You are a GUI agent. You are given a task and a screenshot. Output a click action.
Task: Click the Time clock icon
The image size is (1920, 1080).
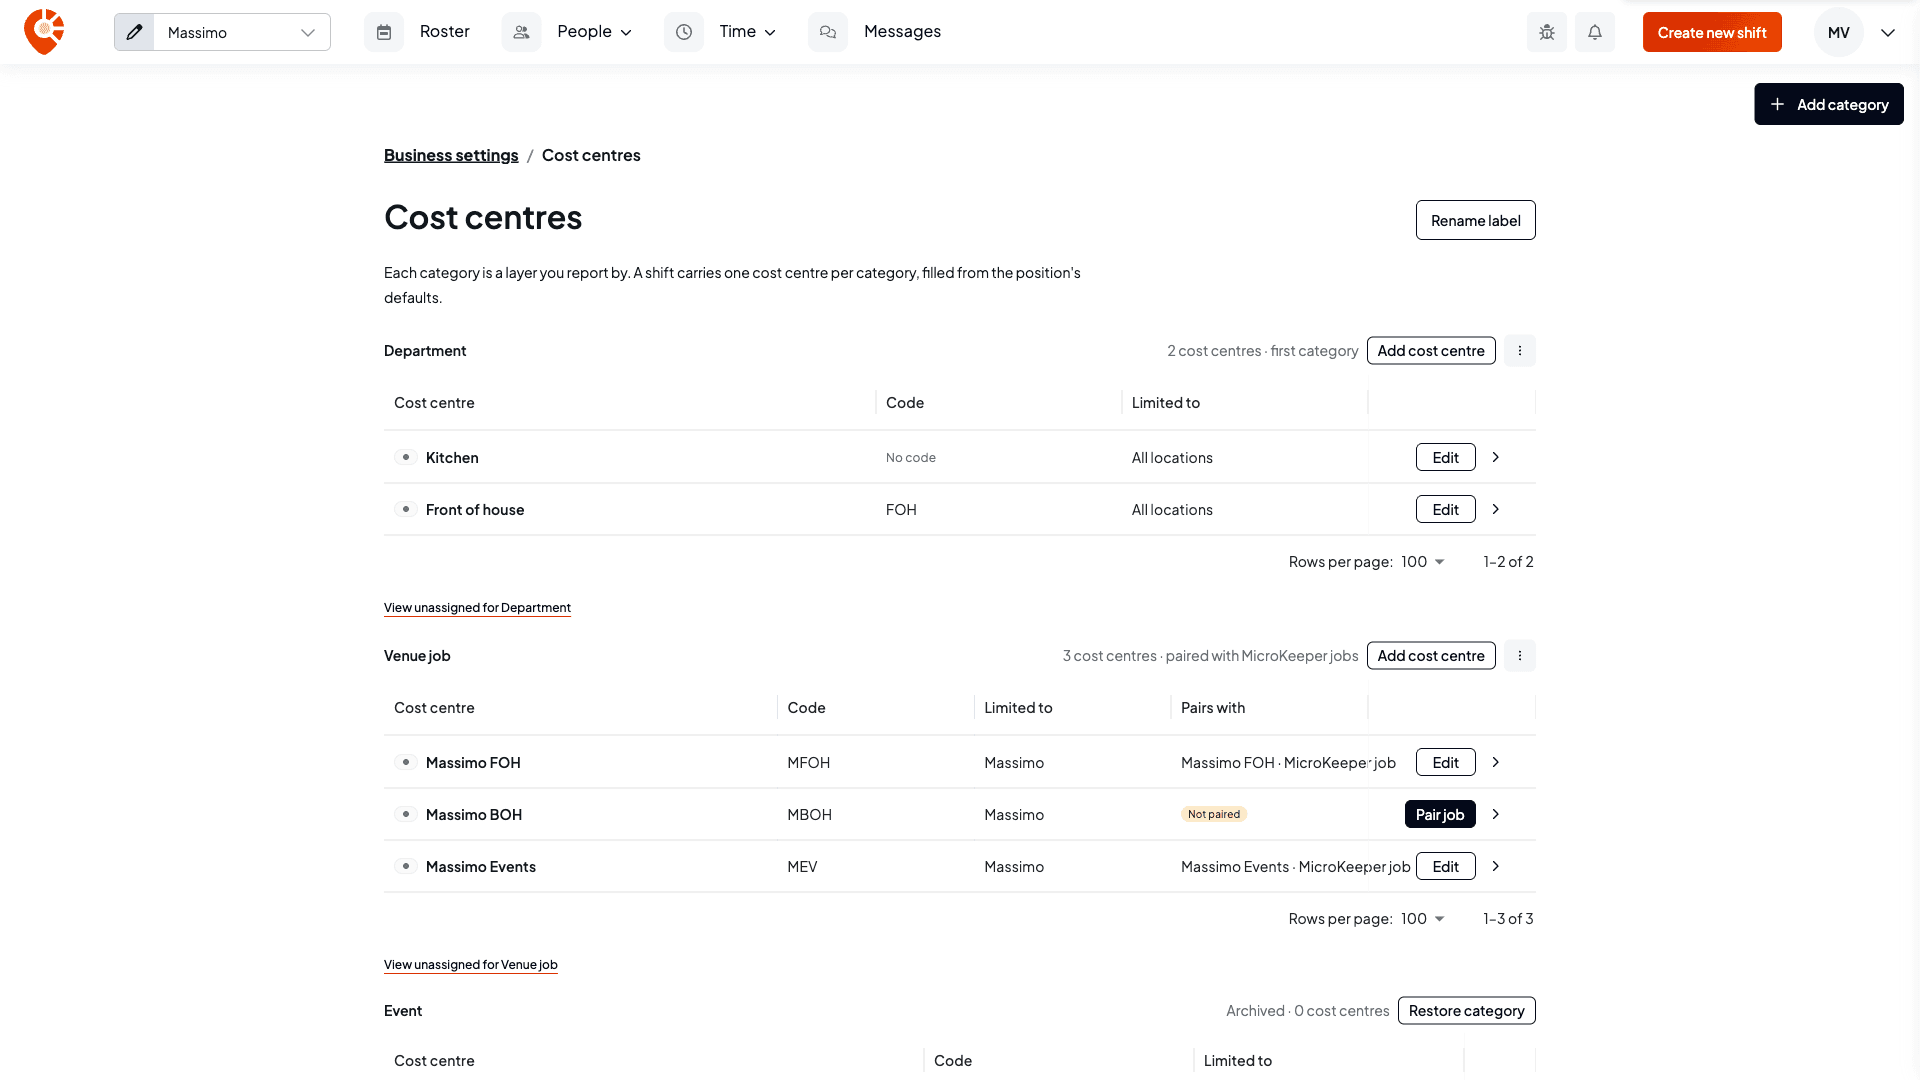pos(684,32)
